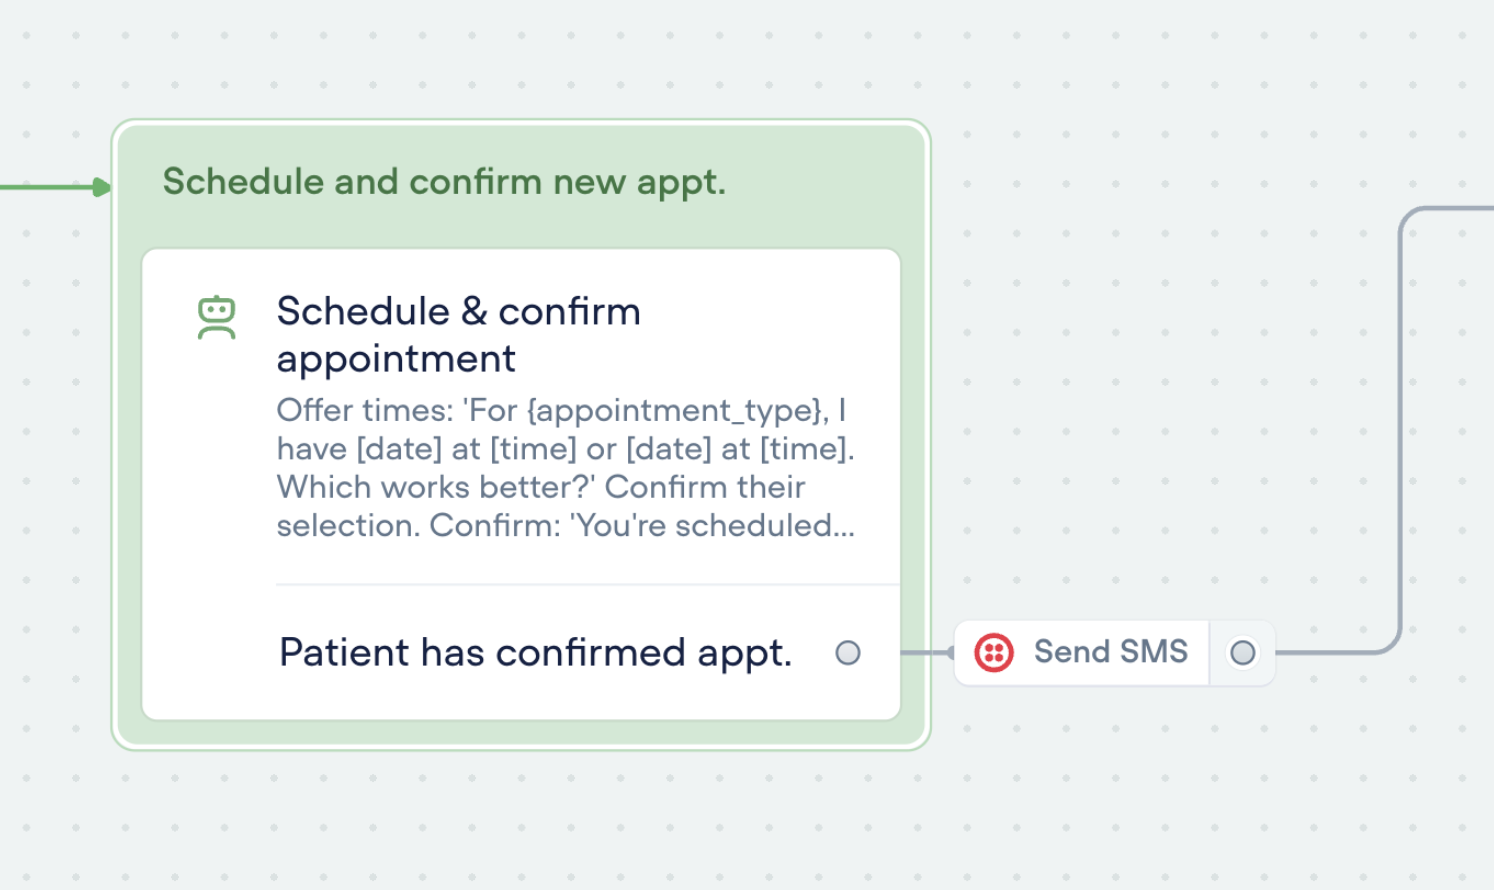Open the 'Schedule & confirm appointment' step title
The image size is (1494, 890).
(458, 334)
